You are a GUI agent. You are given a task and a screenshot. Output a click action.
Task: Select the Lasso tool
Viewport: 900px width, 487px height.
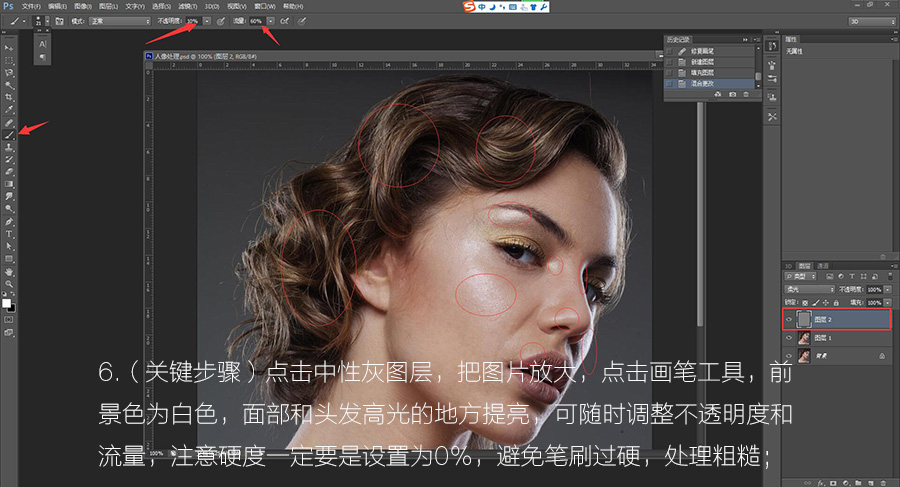[9, 72]
